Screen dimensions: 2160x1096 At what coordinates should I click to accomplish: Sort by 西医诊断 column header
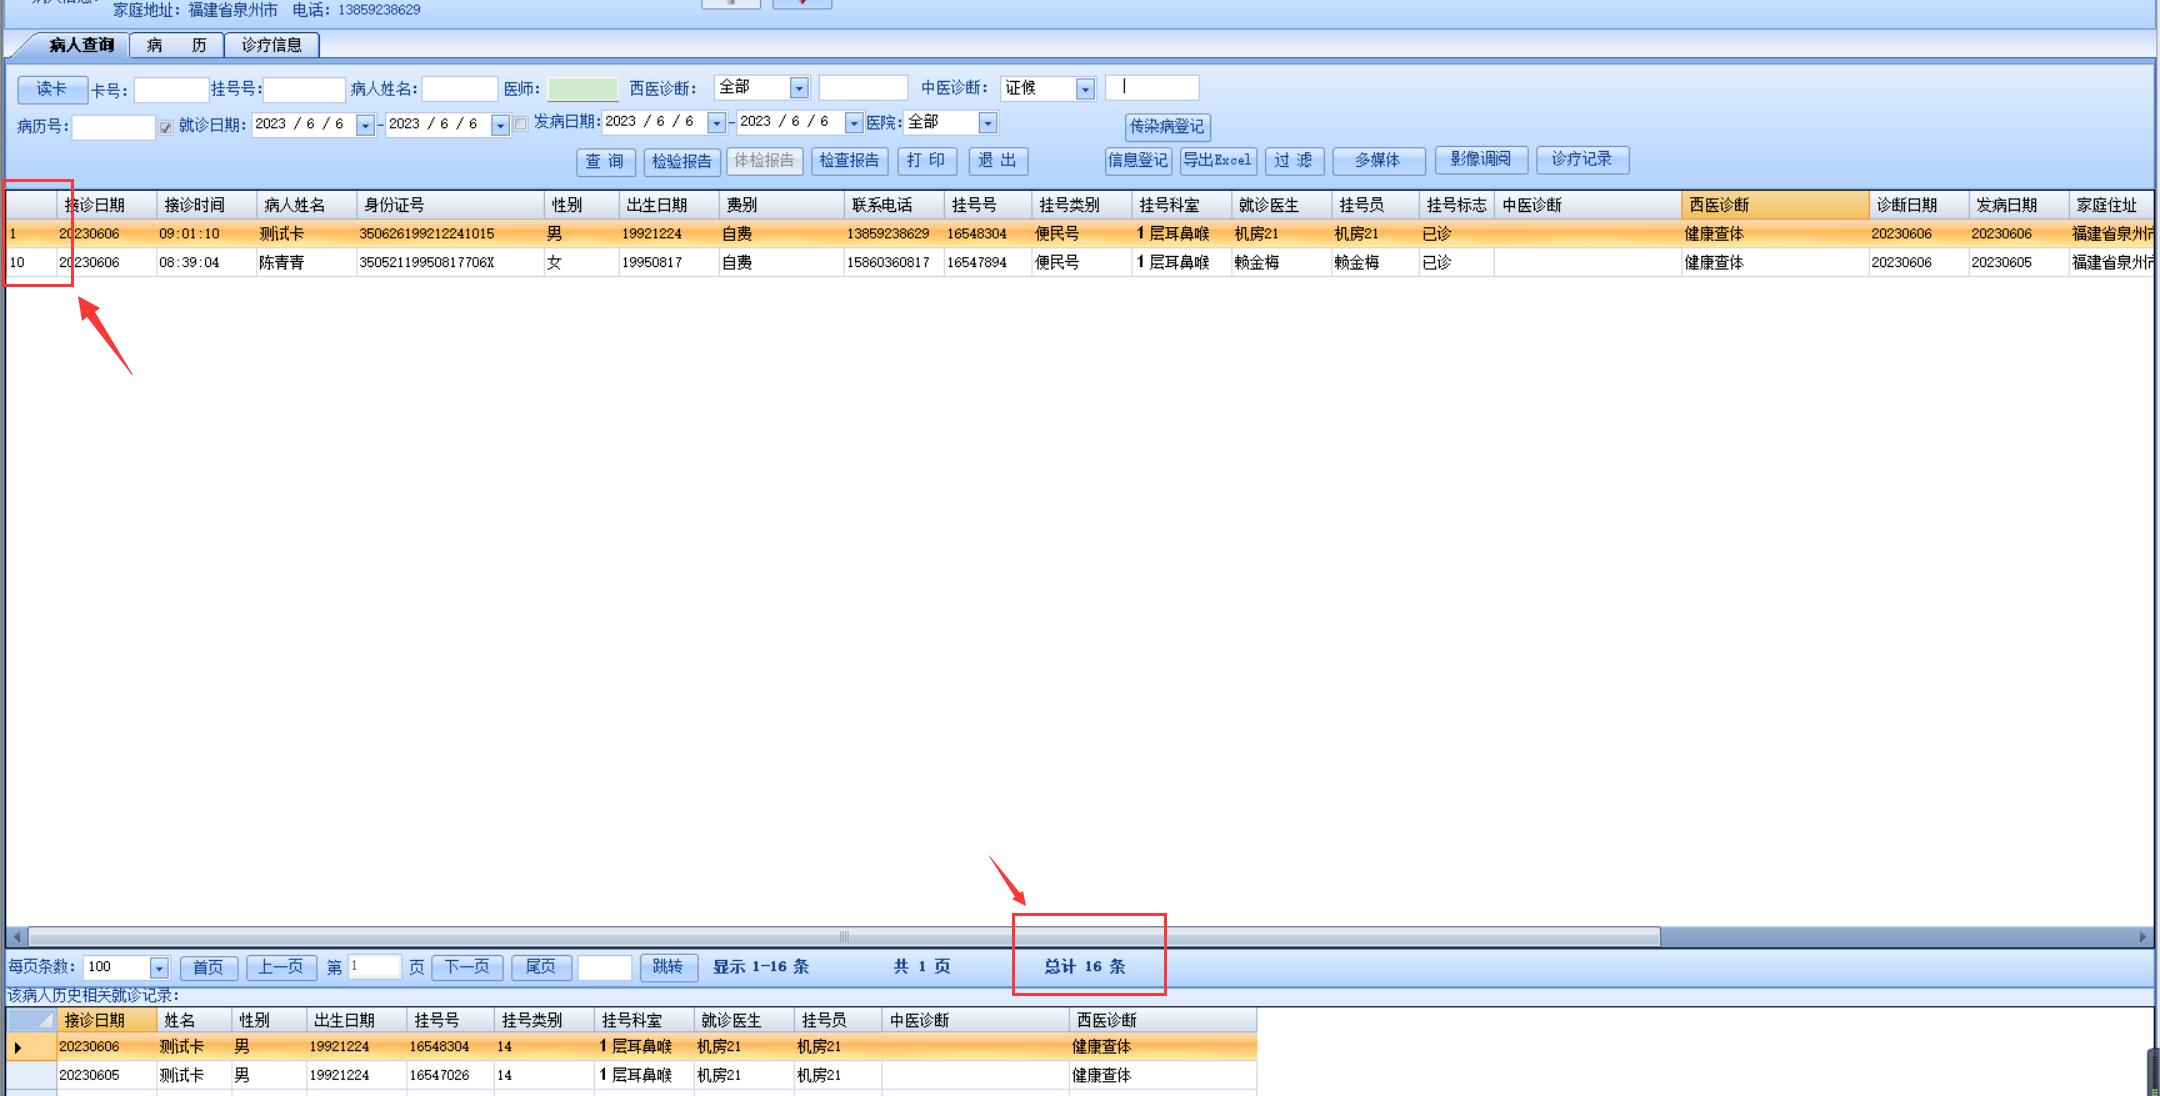1773,205
